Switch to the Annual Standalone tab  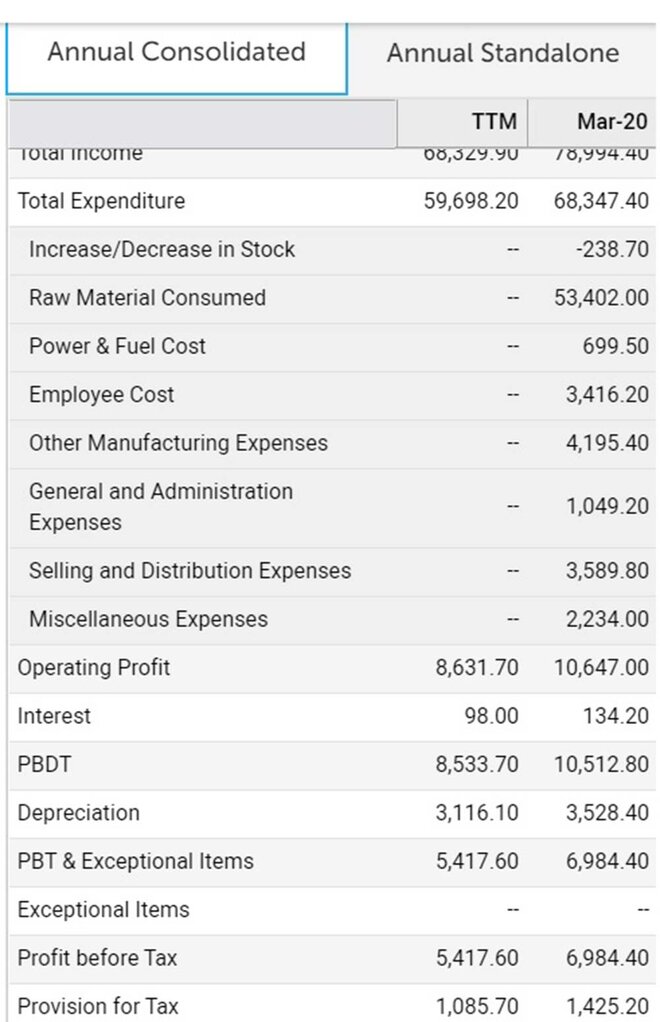click(x=502, y=53)
